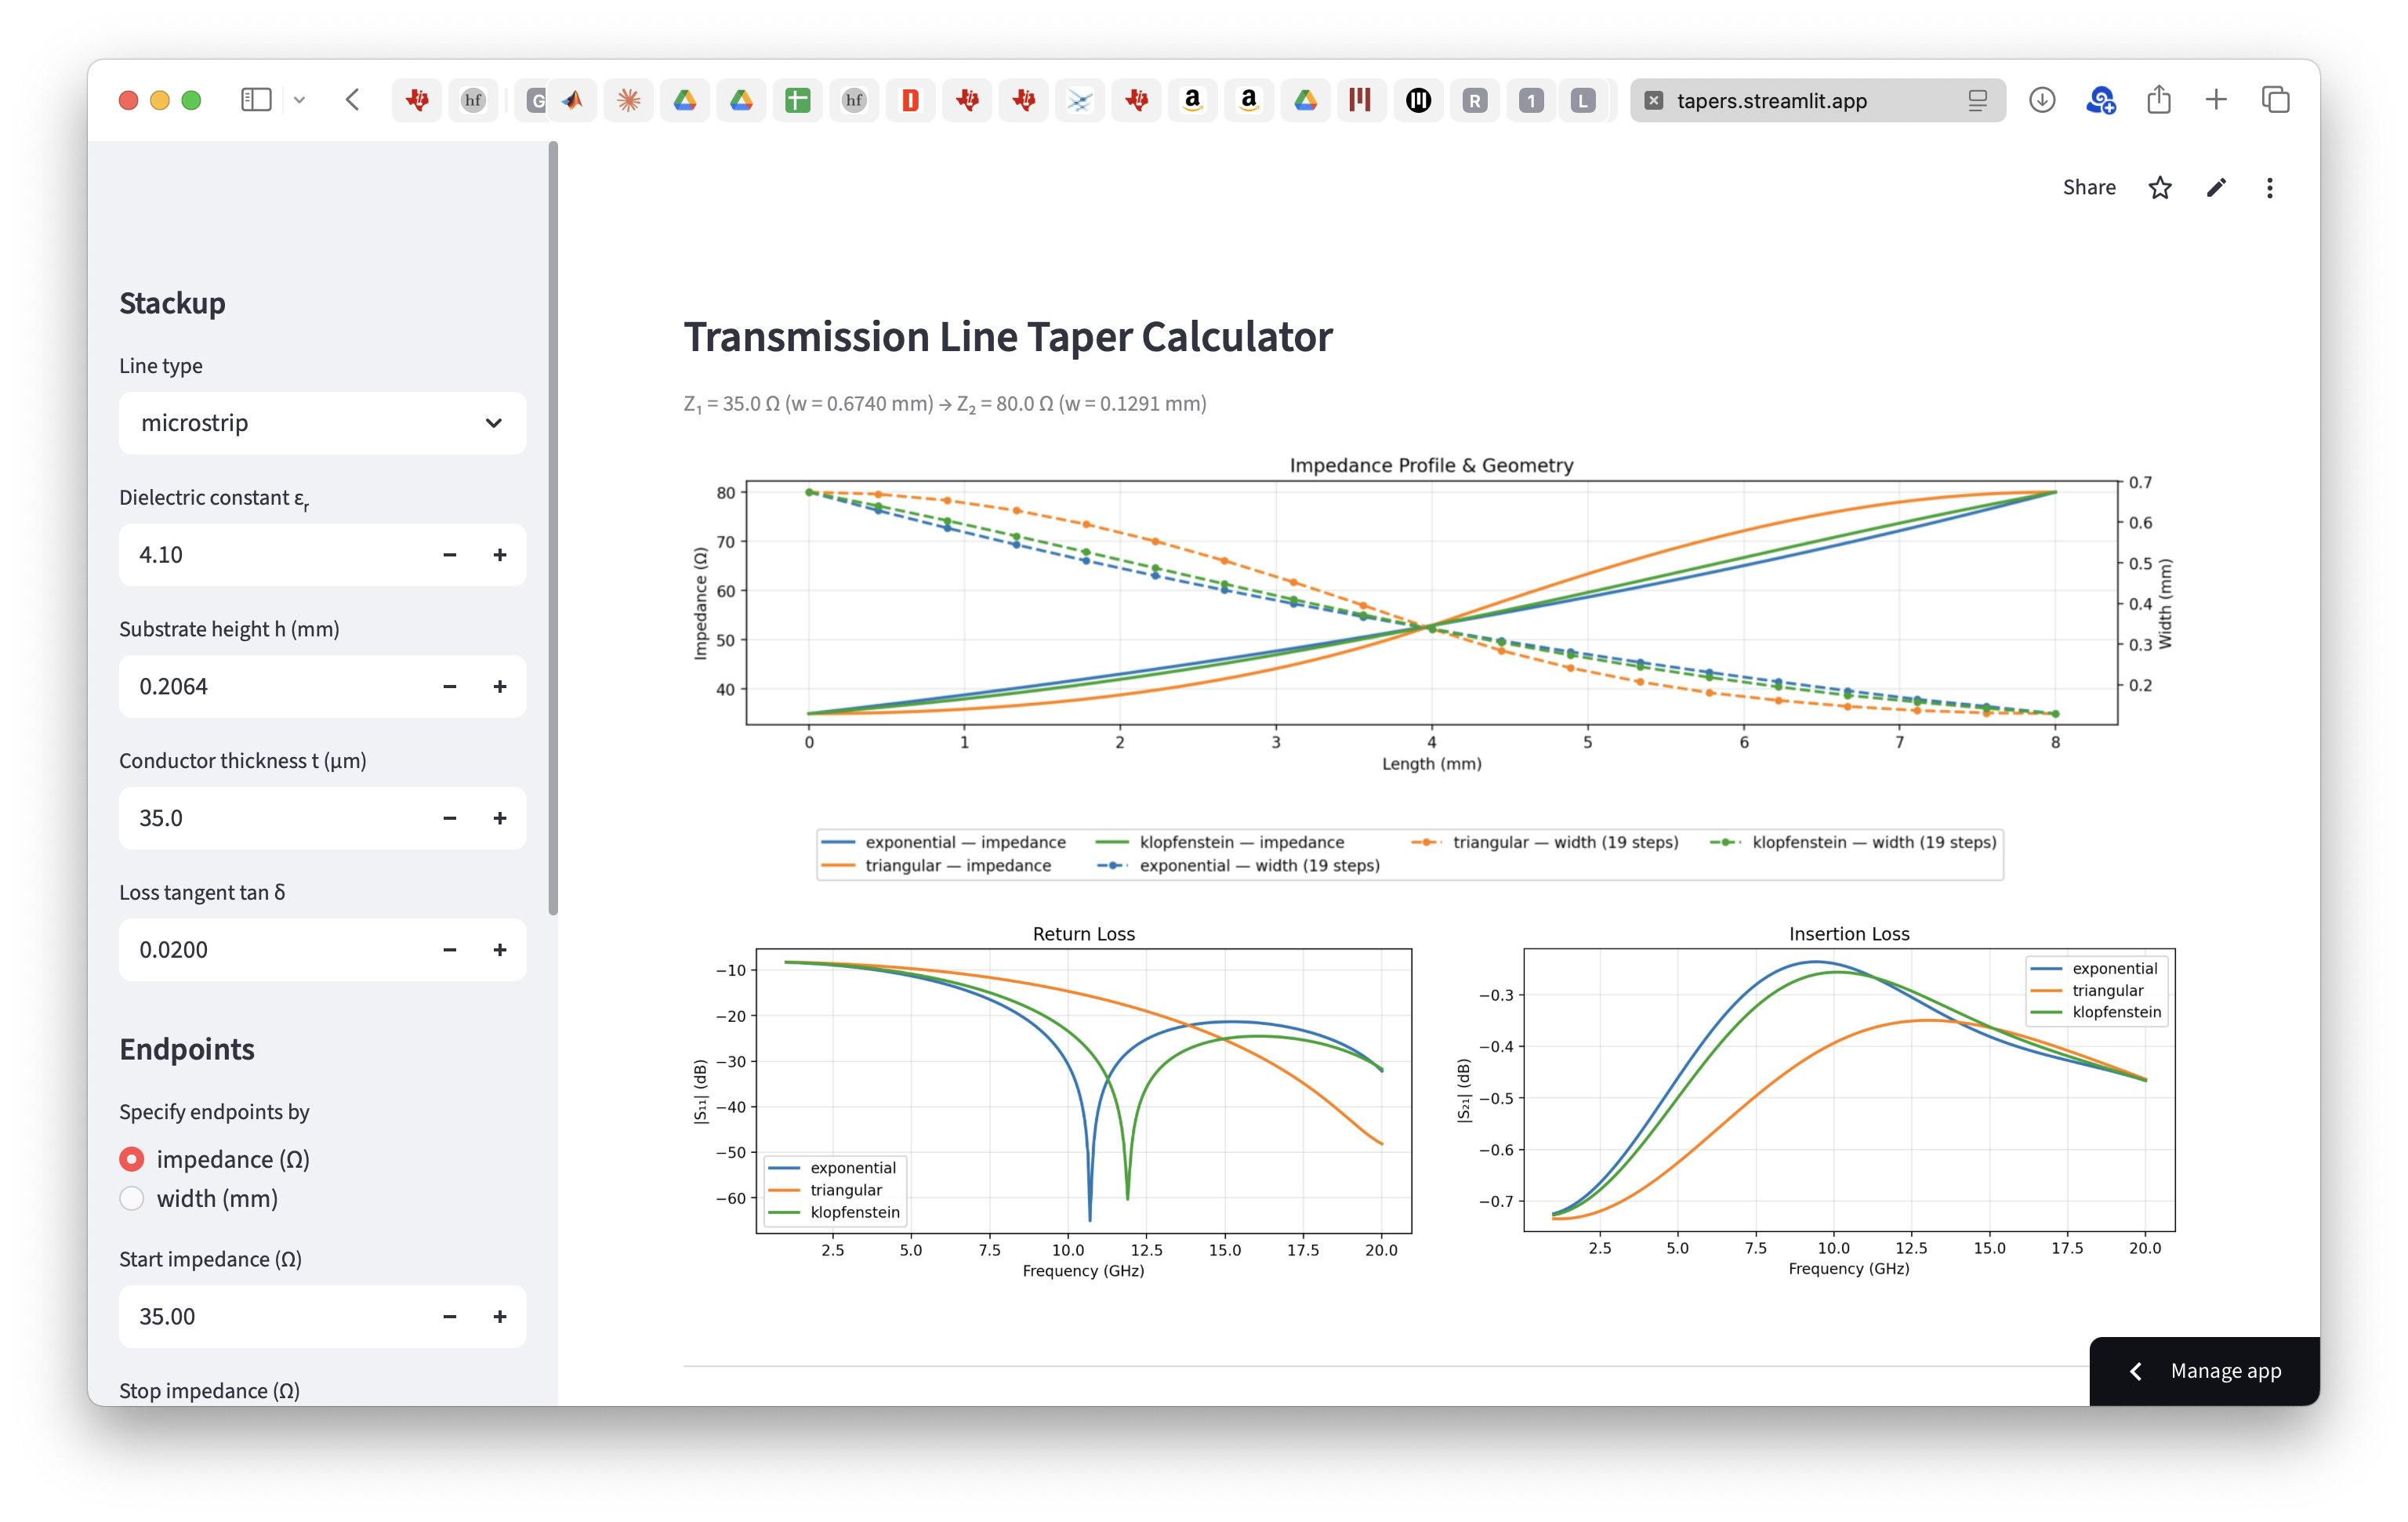The width and height of the screenshot is (2408, 1522).
Task: Decrease dielectric constant with the minus stepper
Action: (x=449, y=555)
